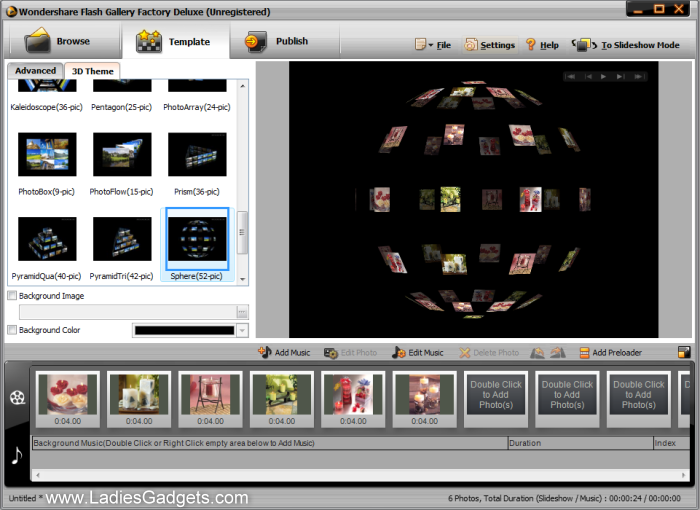Select the PyramidTri(42-pic) theme thumbnail
700x510 pixels.
[x=122, y=239]
